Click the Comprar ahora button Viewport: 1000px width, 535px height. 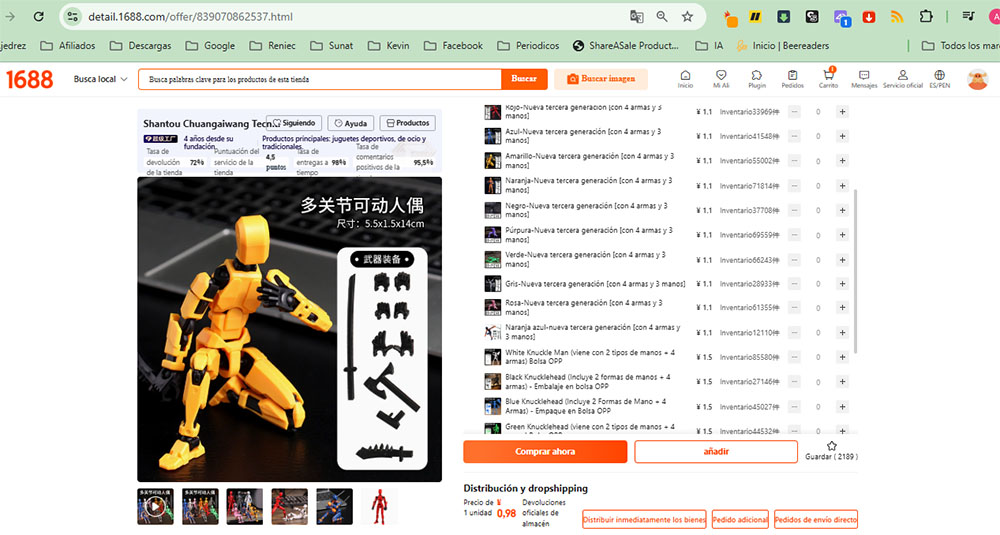(545, 452)
